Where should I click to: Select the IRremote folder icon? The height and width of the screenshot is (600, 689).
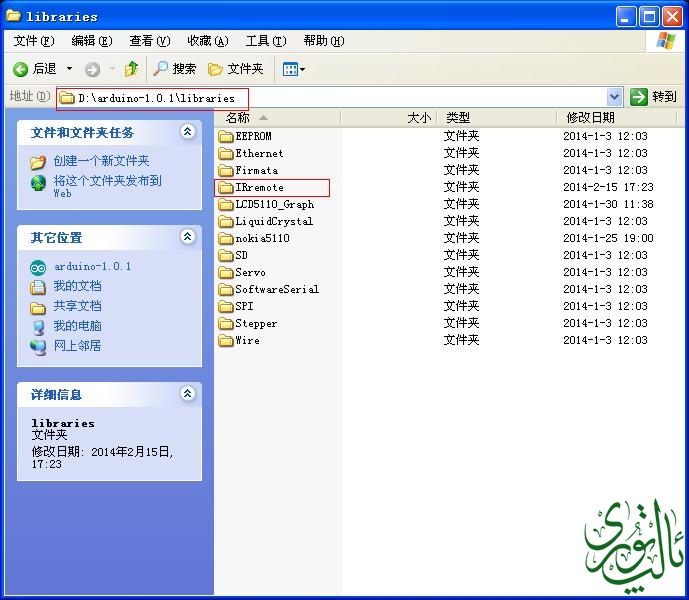pos(226,187)
